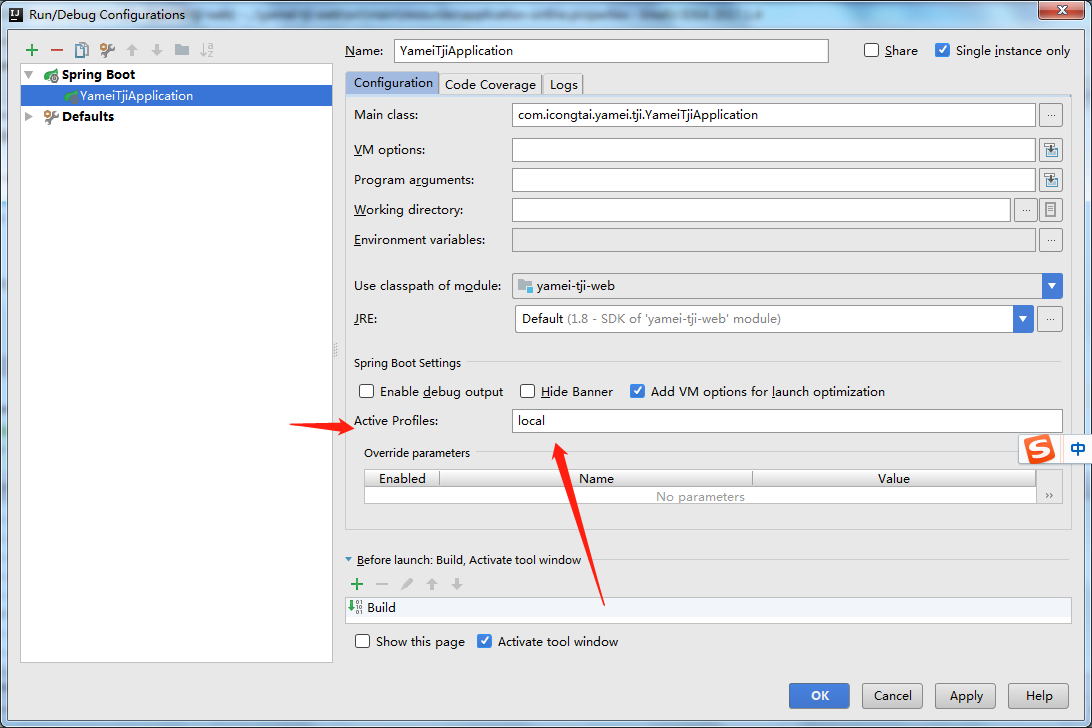
Task: Select Build task in before-launch list
Action: click(x=708, y=607)
